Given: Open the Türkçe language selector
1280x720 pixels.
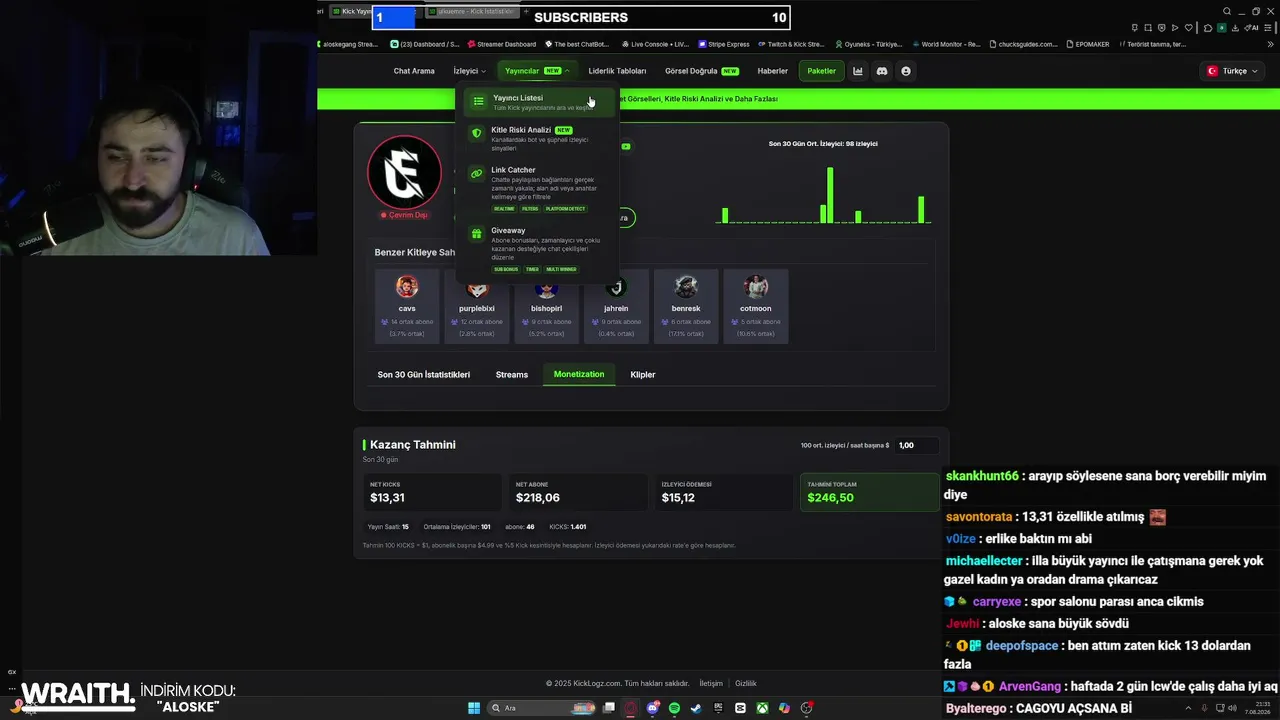Looking at the screenshot, I should [x=1232, y=71].
